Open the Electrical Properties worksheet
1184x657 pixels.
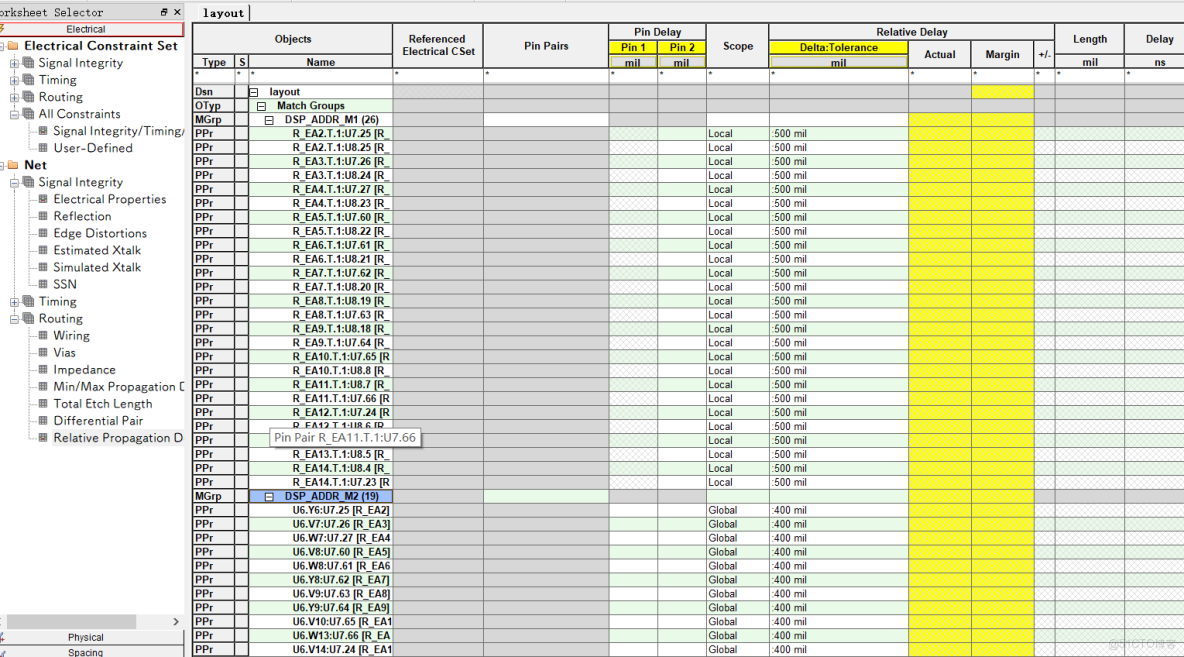pos(109,199)
